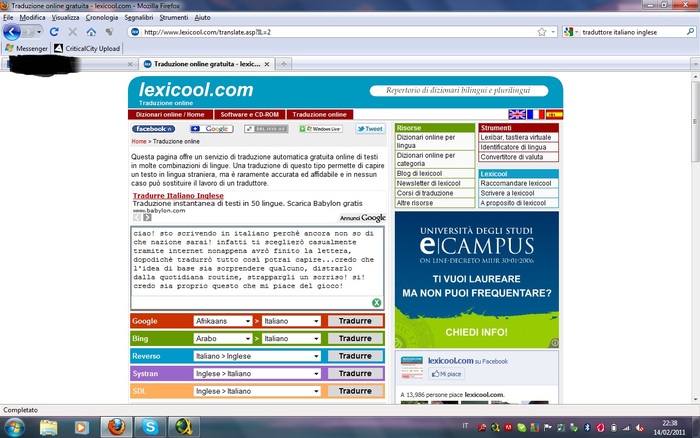This screenshot has height=438, width=700.
Task: Share page with the Tweet button
Action: (x=370, y=129)
